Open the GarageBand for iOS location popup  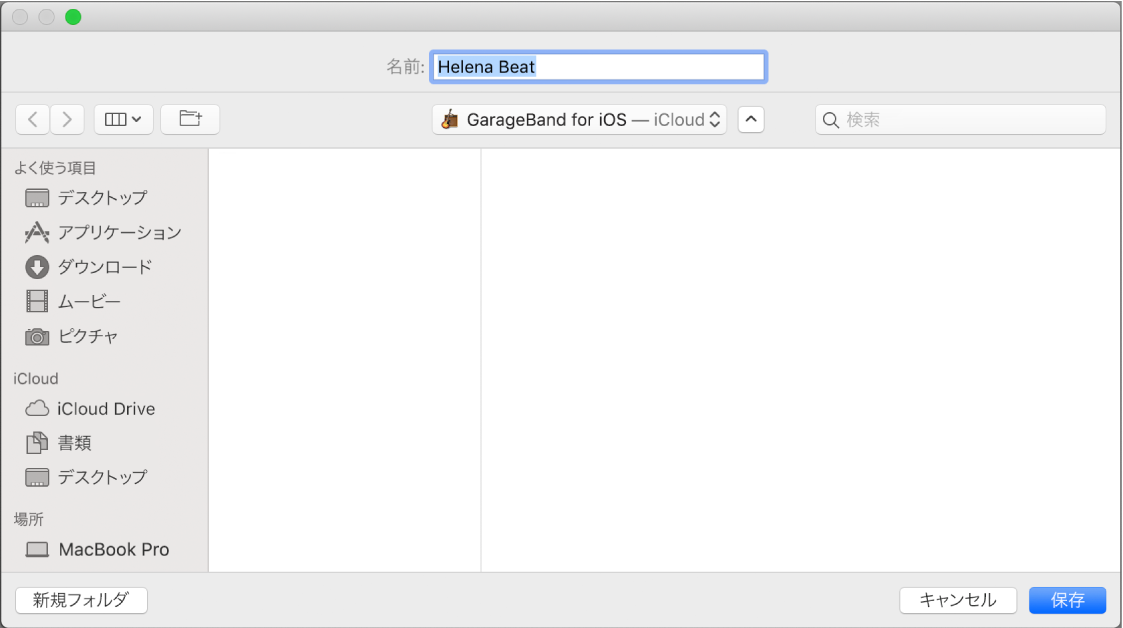point(579,120)
